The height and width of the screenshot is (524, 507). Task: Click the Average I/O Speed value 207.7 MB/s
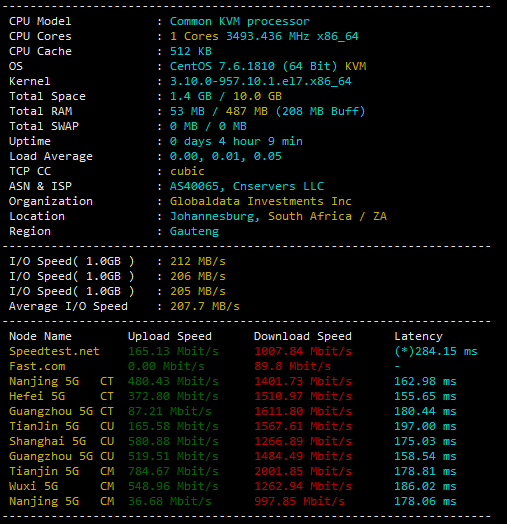point(205,306)
